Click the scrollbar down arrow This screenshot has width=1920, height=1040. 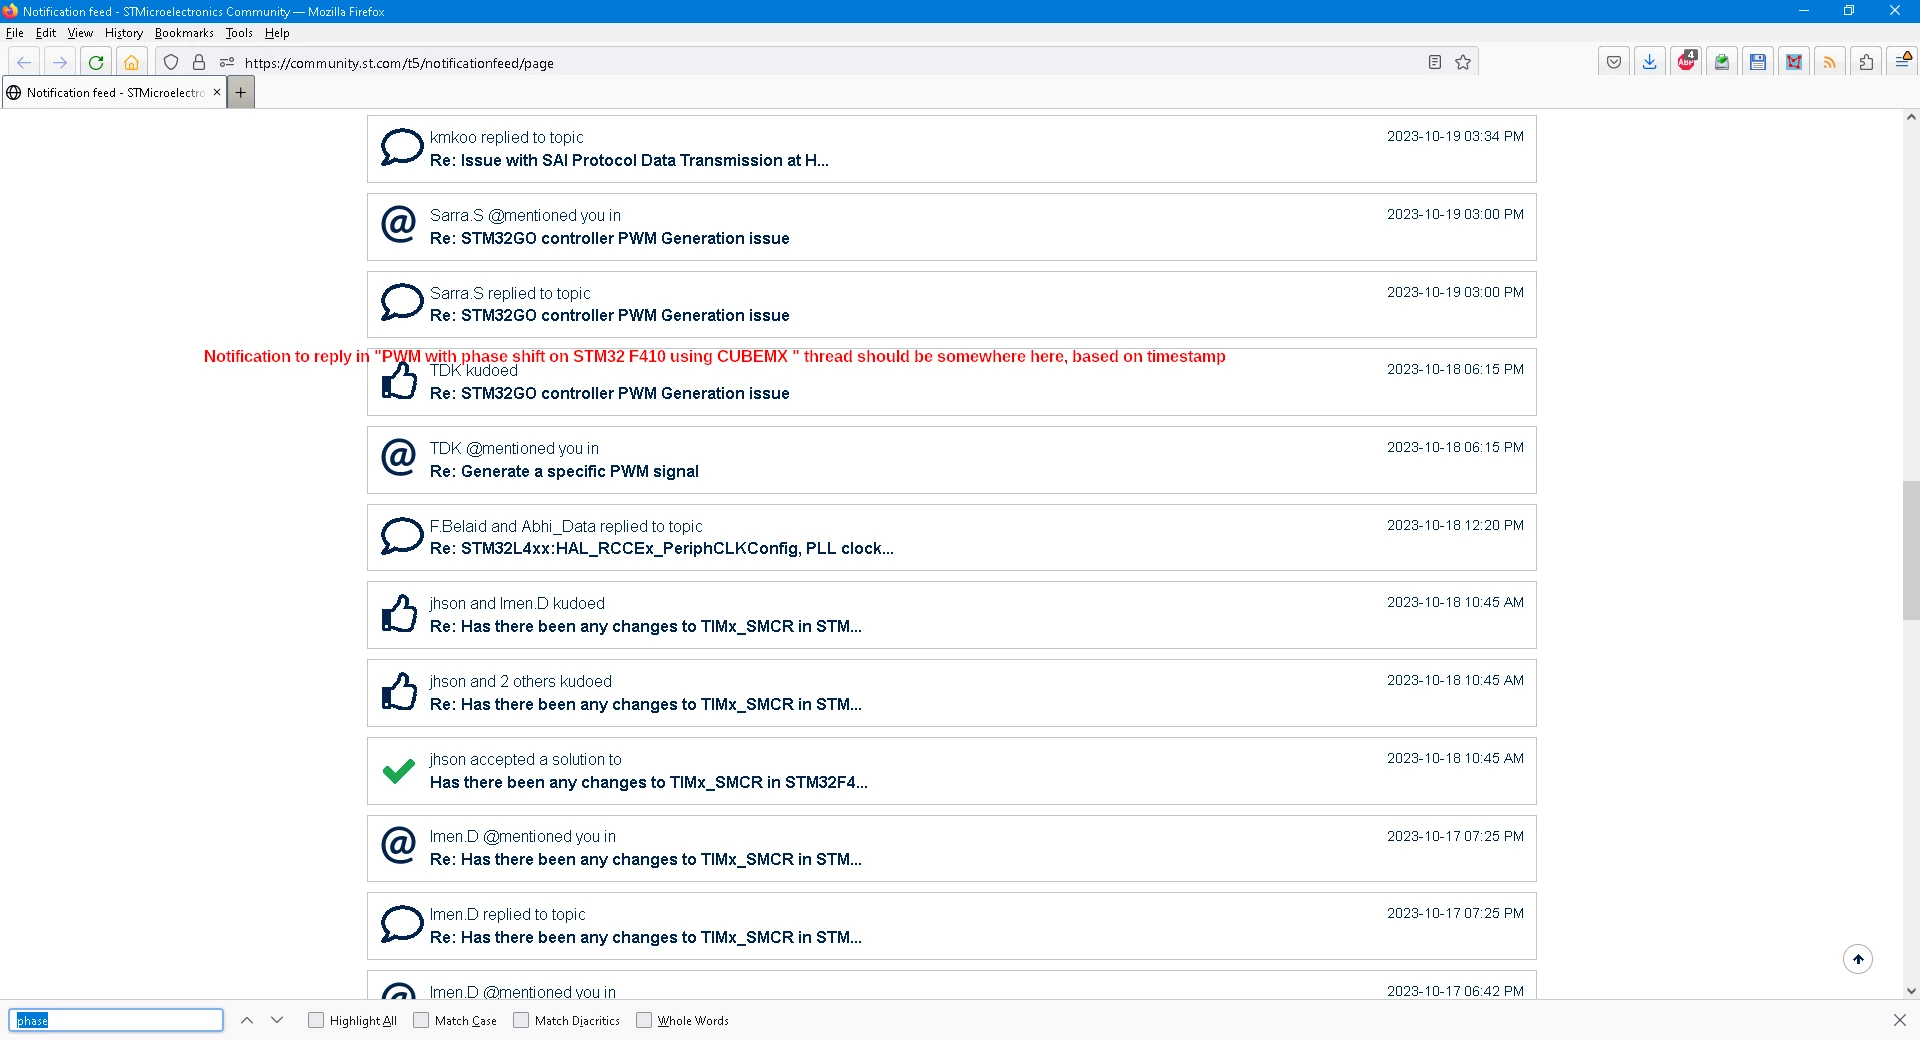point(1911,991)
